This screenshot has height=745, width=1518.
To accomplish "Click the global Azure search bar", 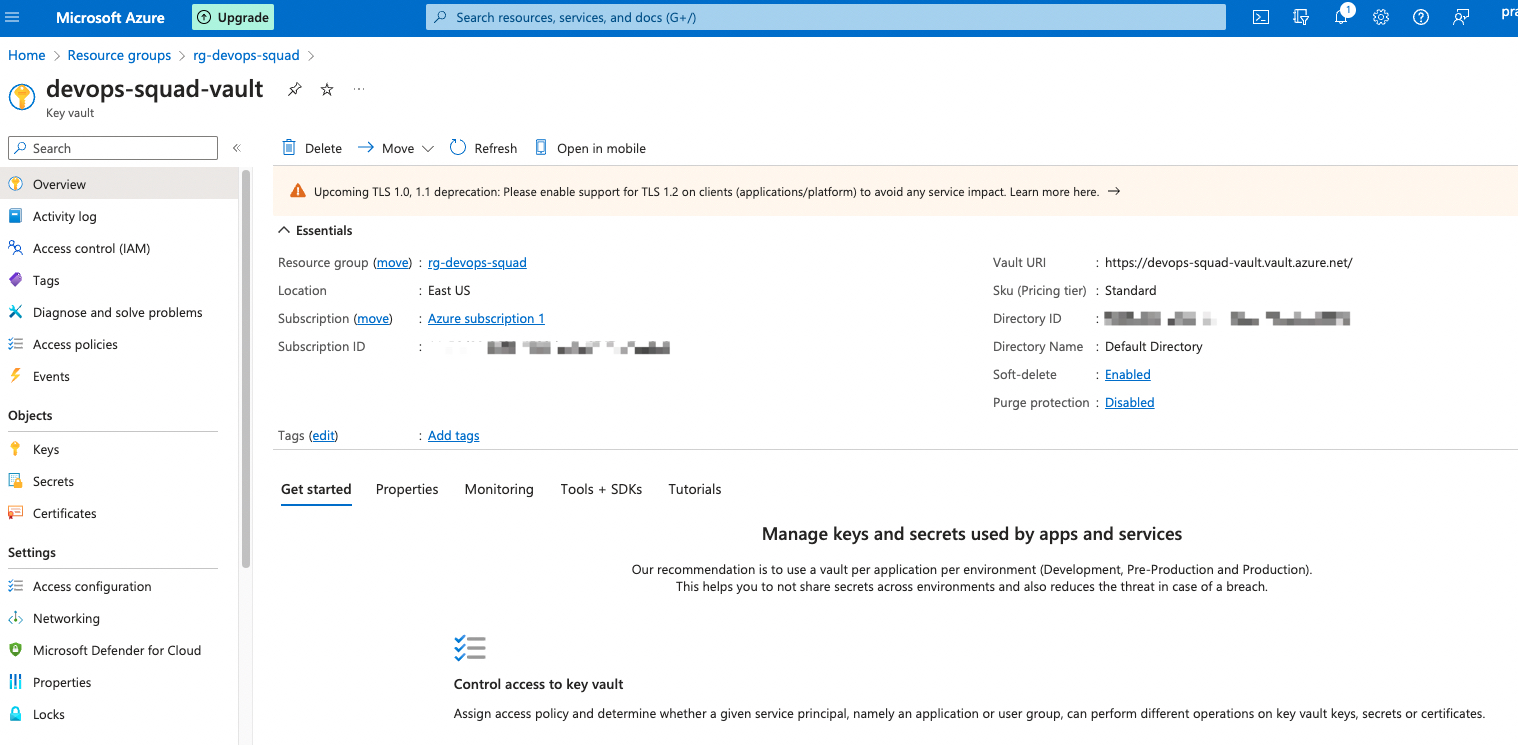I will click(824, 16).
